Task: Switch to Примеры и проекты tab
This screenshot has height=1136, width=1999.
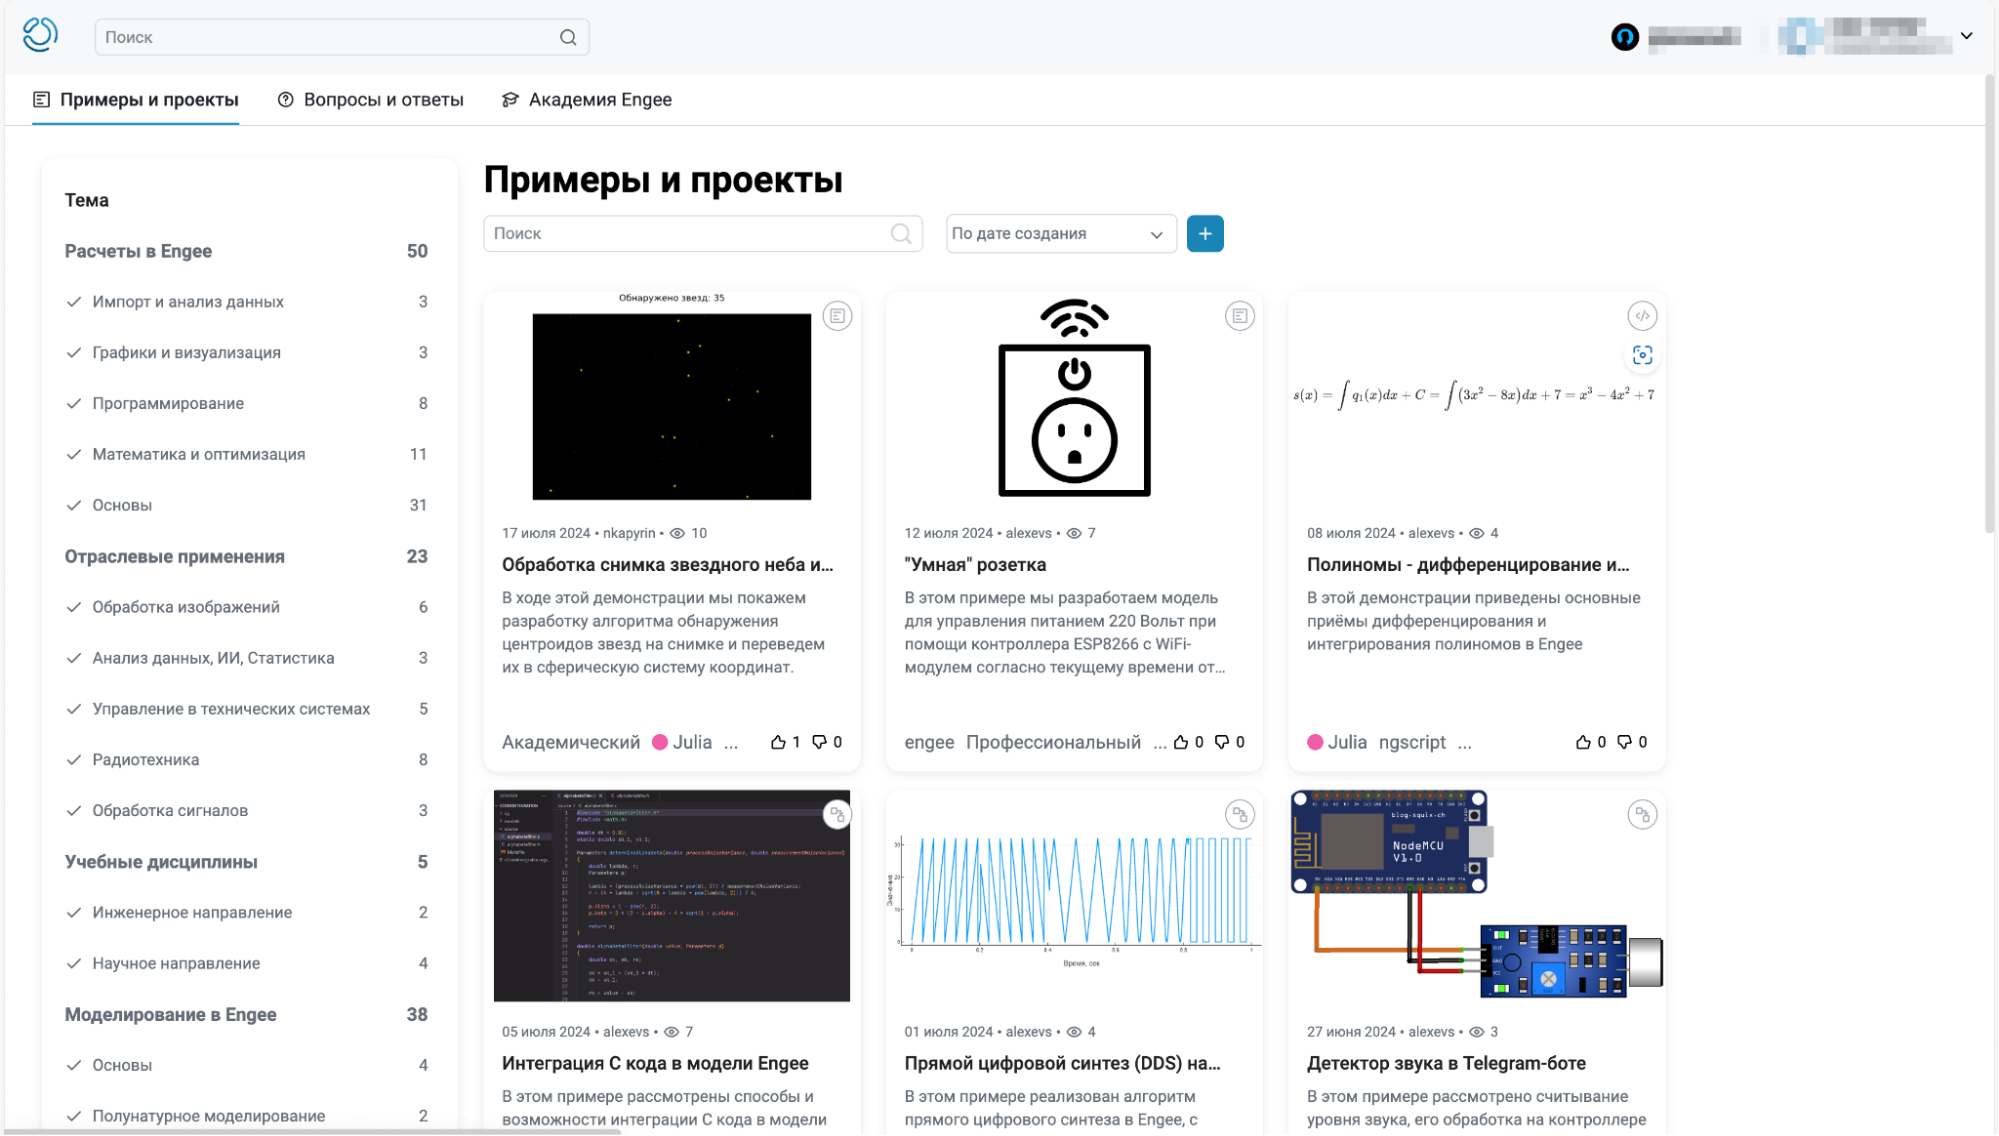Action: [x=136, y=100]
